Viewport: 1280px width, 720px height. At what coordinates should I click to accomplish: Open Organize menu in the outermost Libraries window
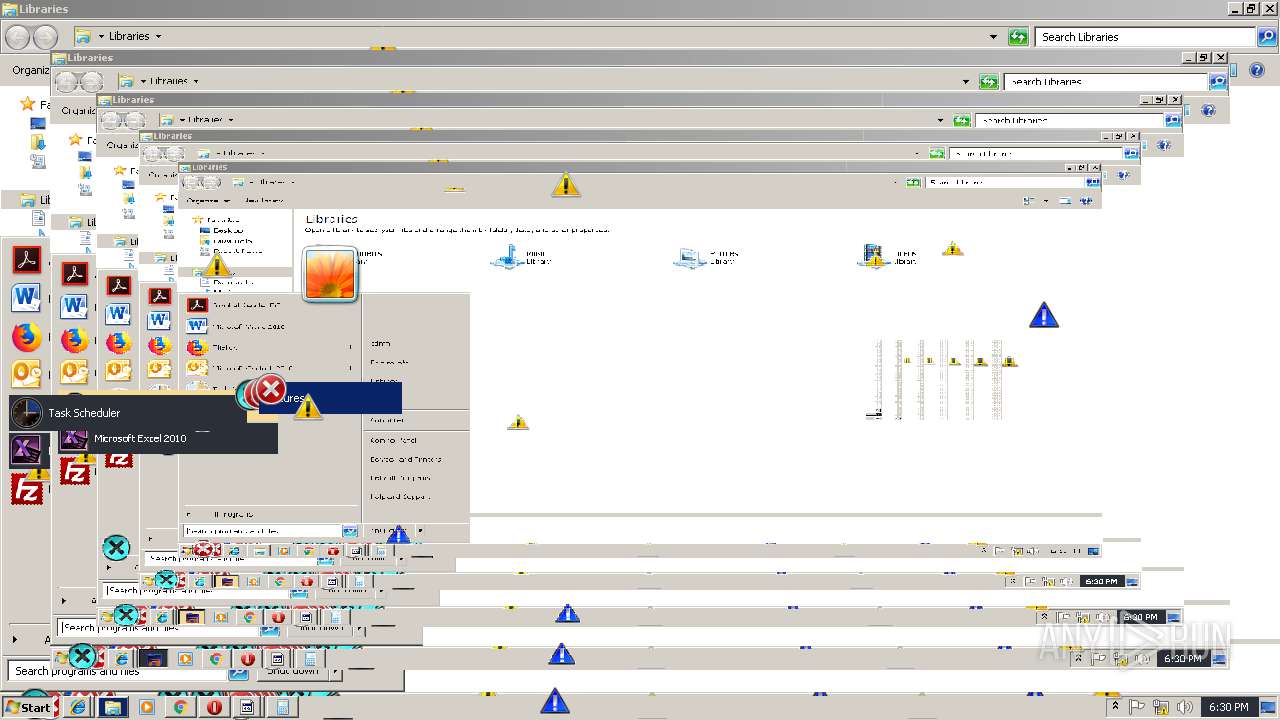point(30,70)
